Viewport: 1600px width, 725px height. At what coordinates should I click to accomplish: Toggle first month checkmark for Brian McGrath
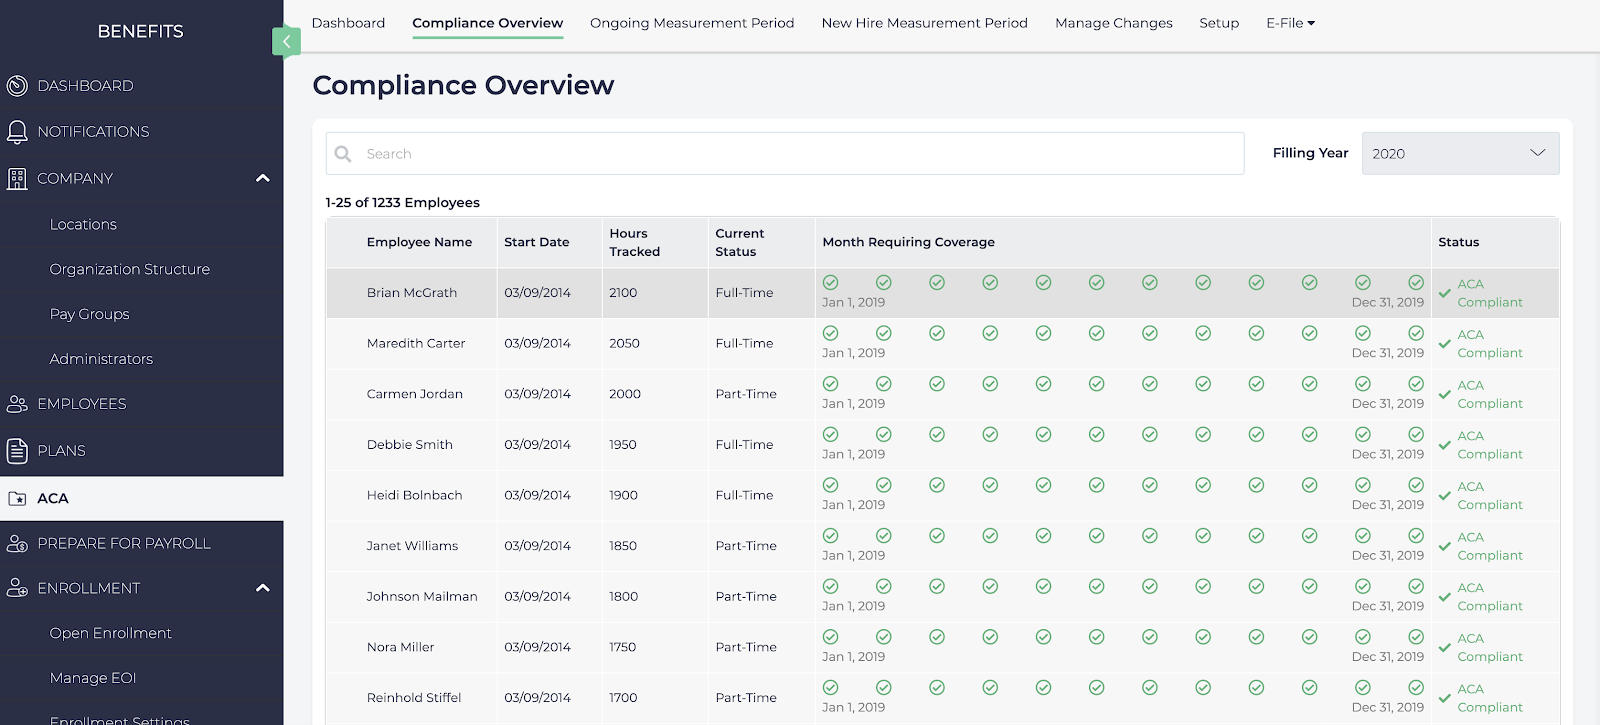click(830, 283)
